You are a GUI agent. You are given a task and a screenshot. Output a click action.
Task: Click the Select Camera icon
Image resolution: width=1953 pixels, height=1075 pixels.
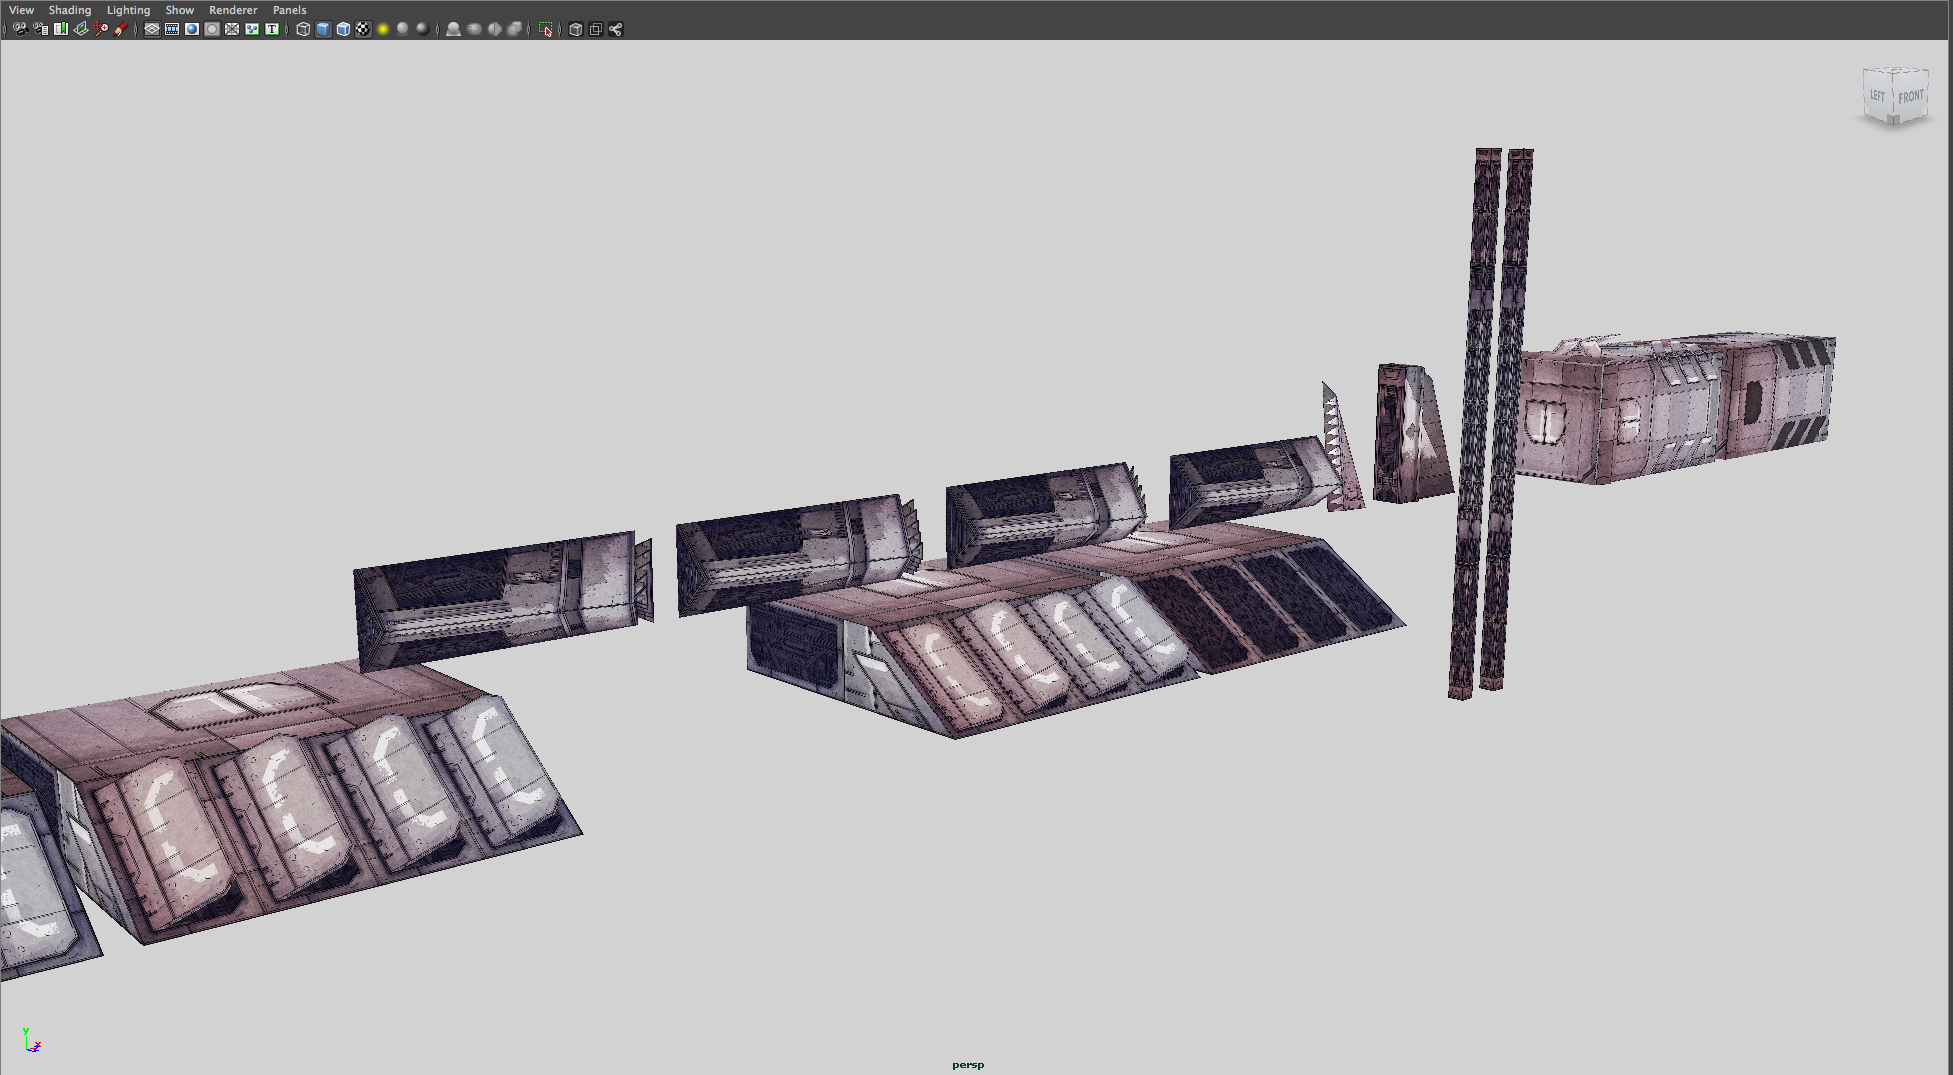click(x=20, y=29)
